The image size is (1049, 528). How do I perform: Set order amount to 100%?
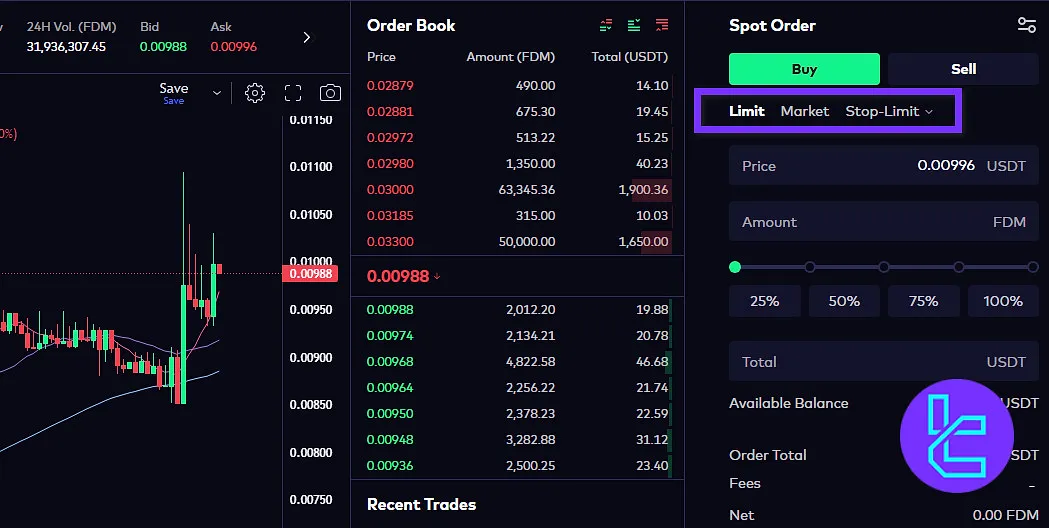[x=1003, y=301]
